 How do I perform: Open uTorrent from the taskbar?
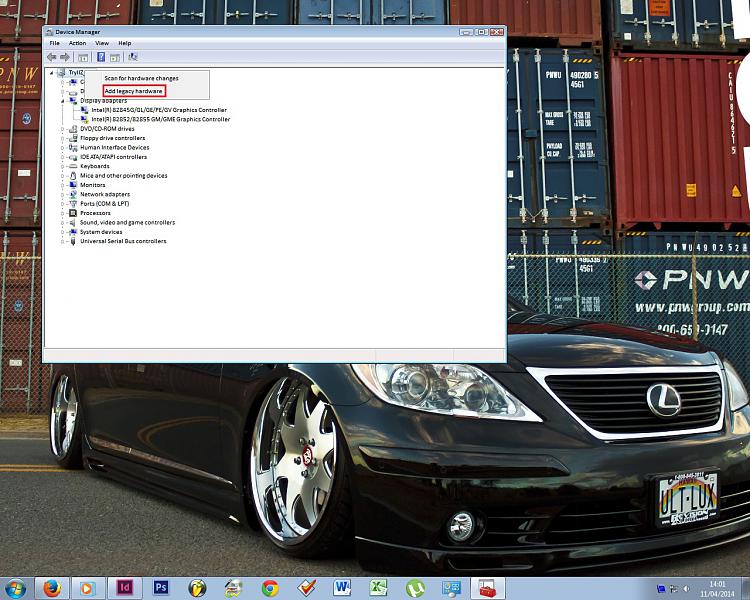pos(415,588)
